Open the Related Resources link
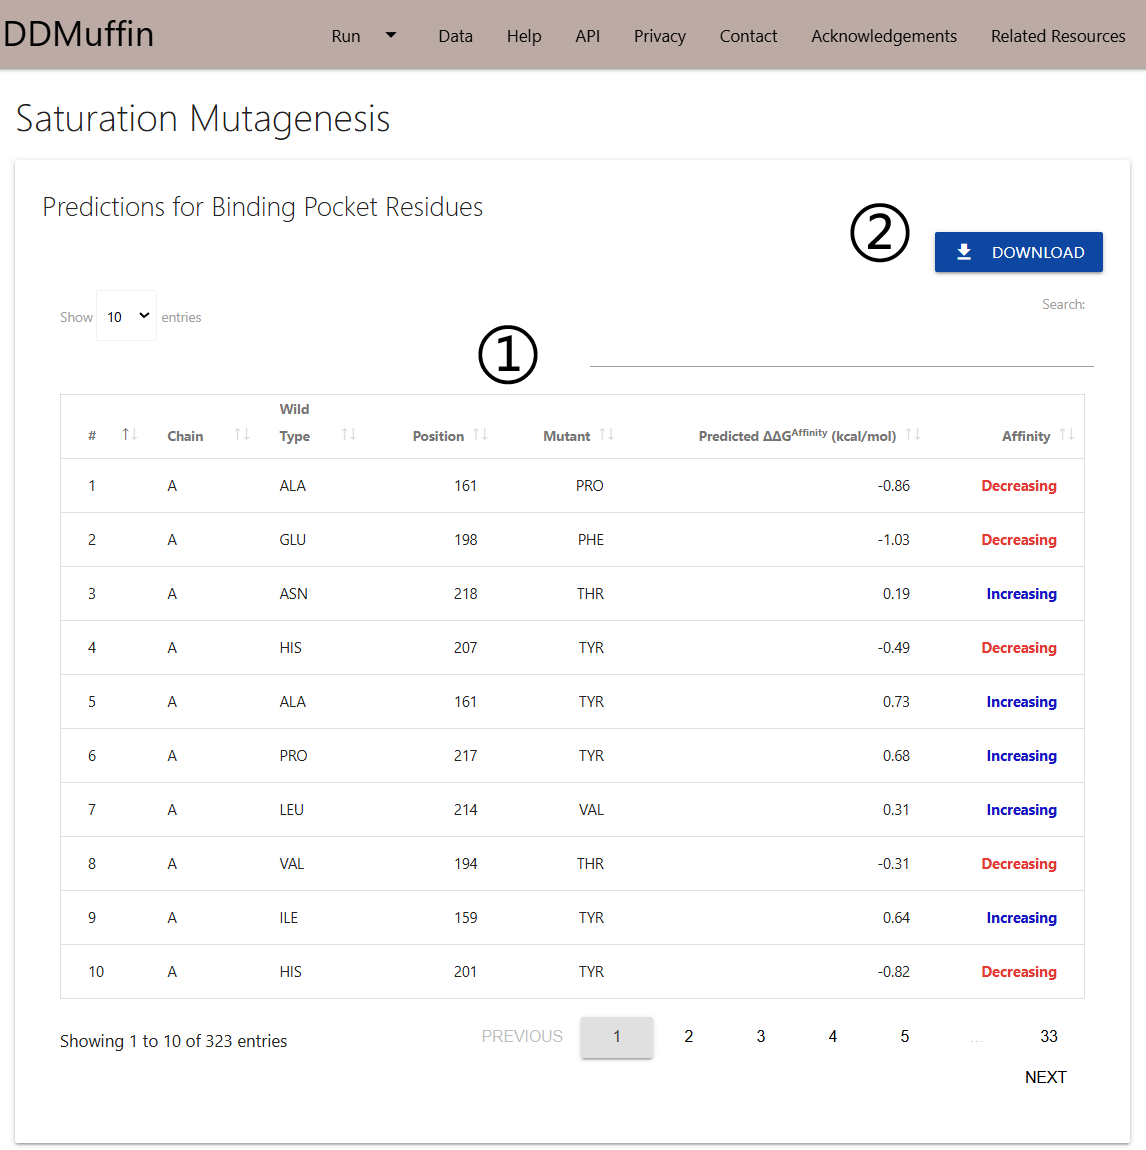Image resolution: width=1146 pixels, height=1150 pixels. point(1057,36)
